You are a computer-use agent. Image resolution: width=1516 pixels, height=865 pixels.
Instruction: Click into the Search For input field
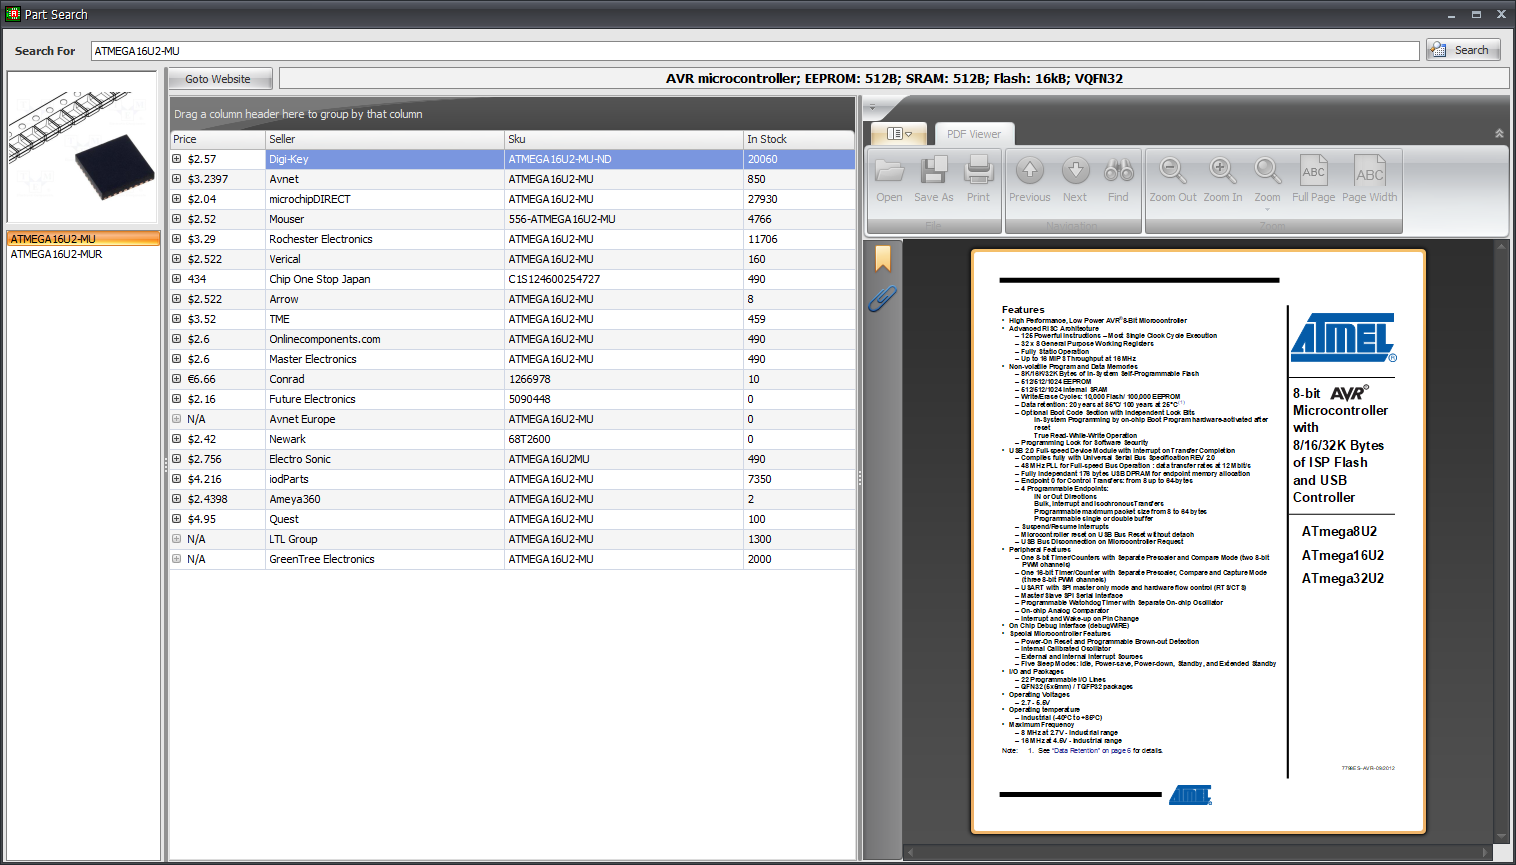(x=755, y=51)
